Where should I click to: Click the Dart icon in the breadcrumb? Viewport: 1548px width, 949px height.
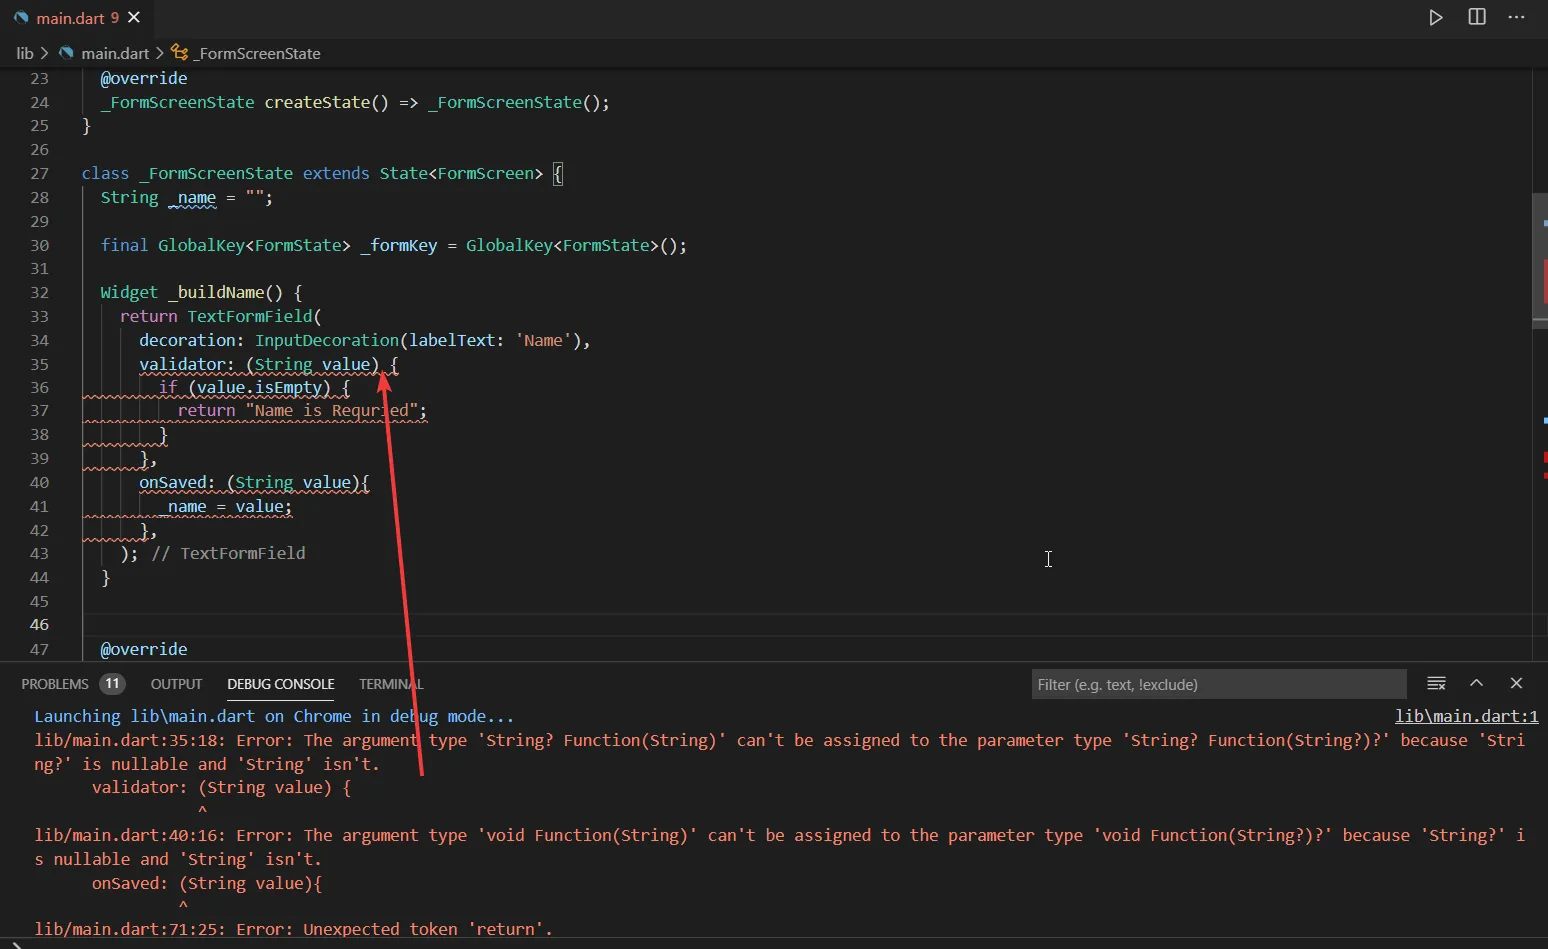pos(66,53)
